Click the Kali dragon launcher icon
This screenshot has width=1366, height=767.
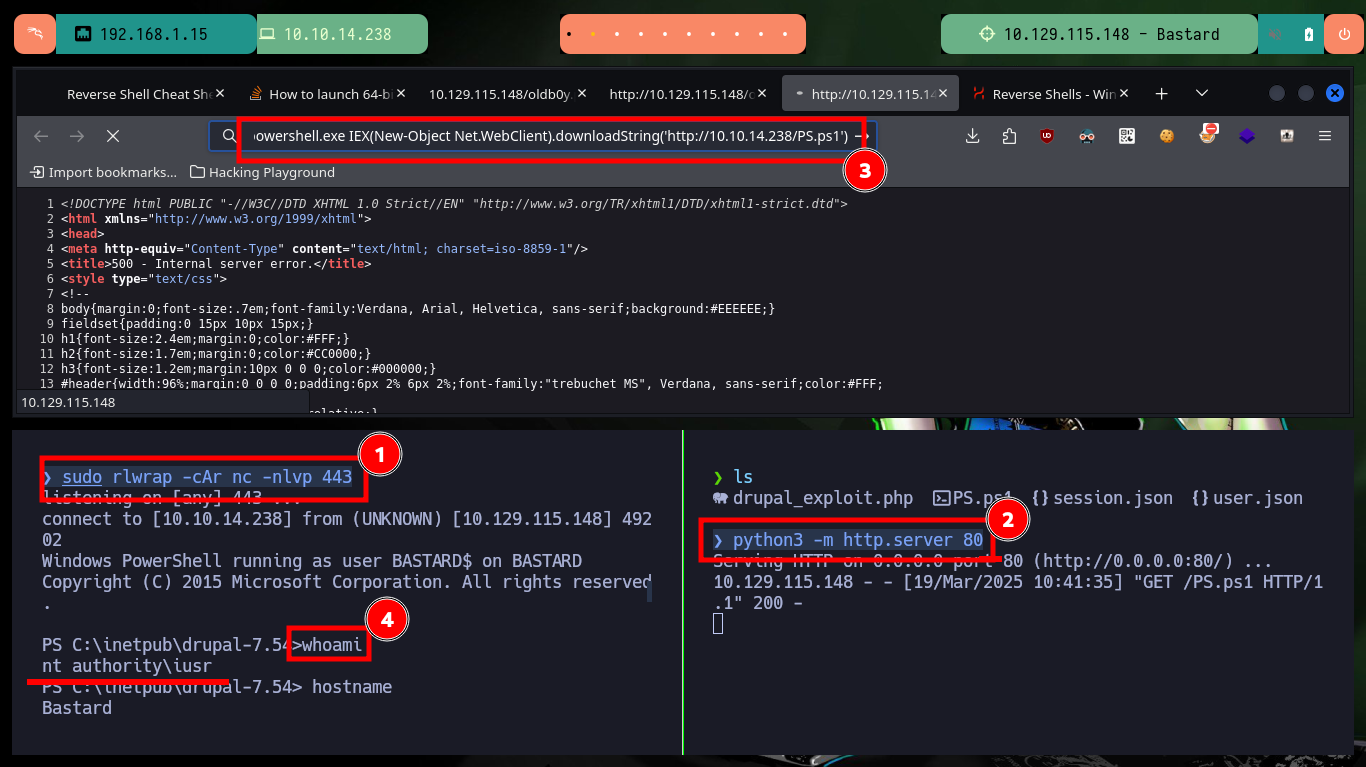[x=34, y=34]
